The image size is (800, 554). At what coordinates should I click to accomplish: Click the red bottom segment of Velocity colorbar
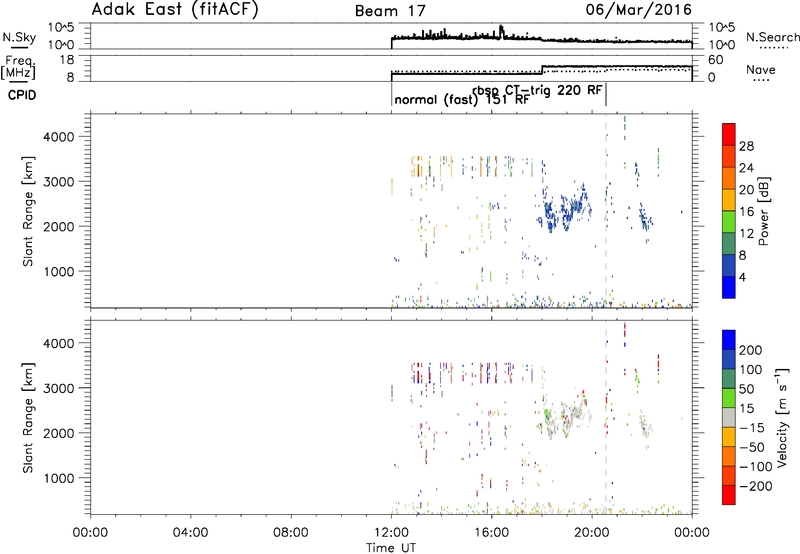[729, 495]
